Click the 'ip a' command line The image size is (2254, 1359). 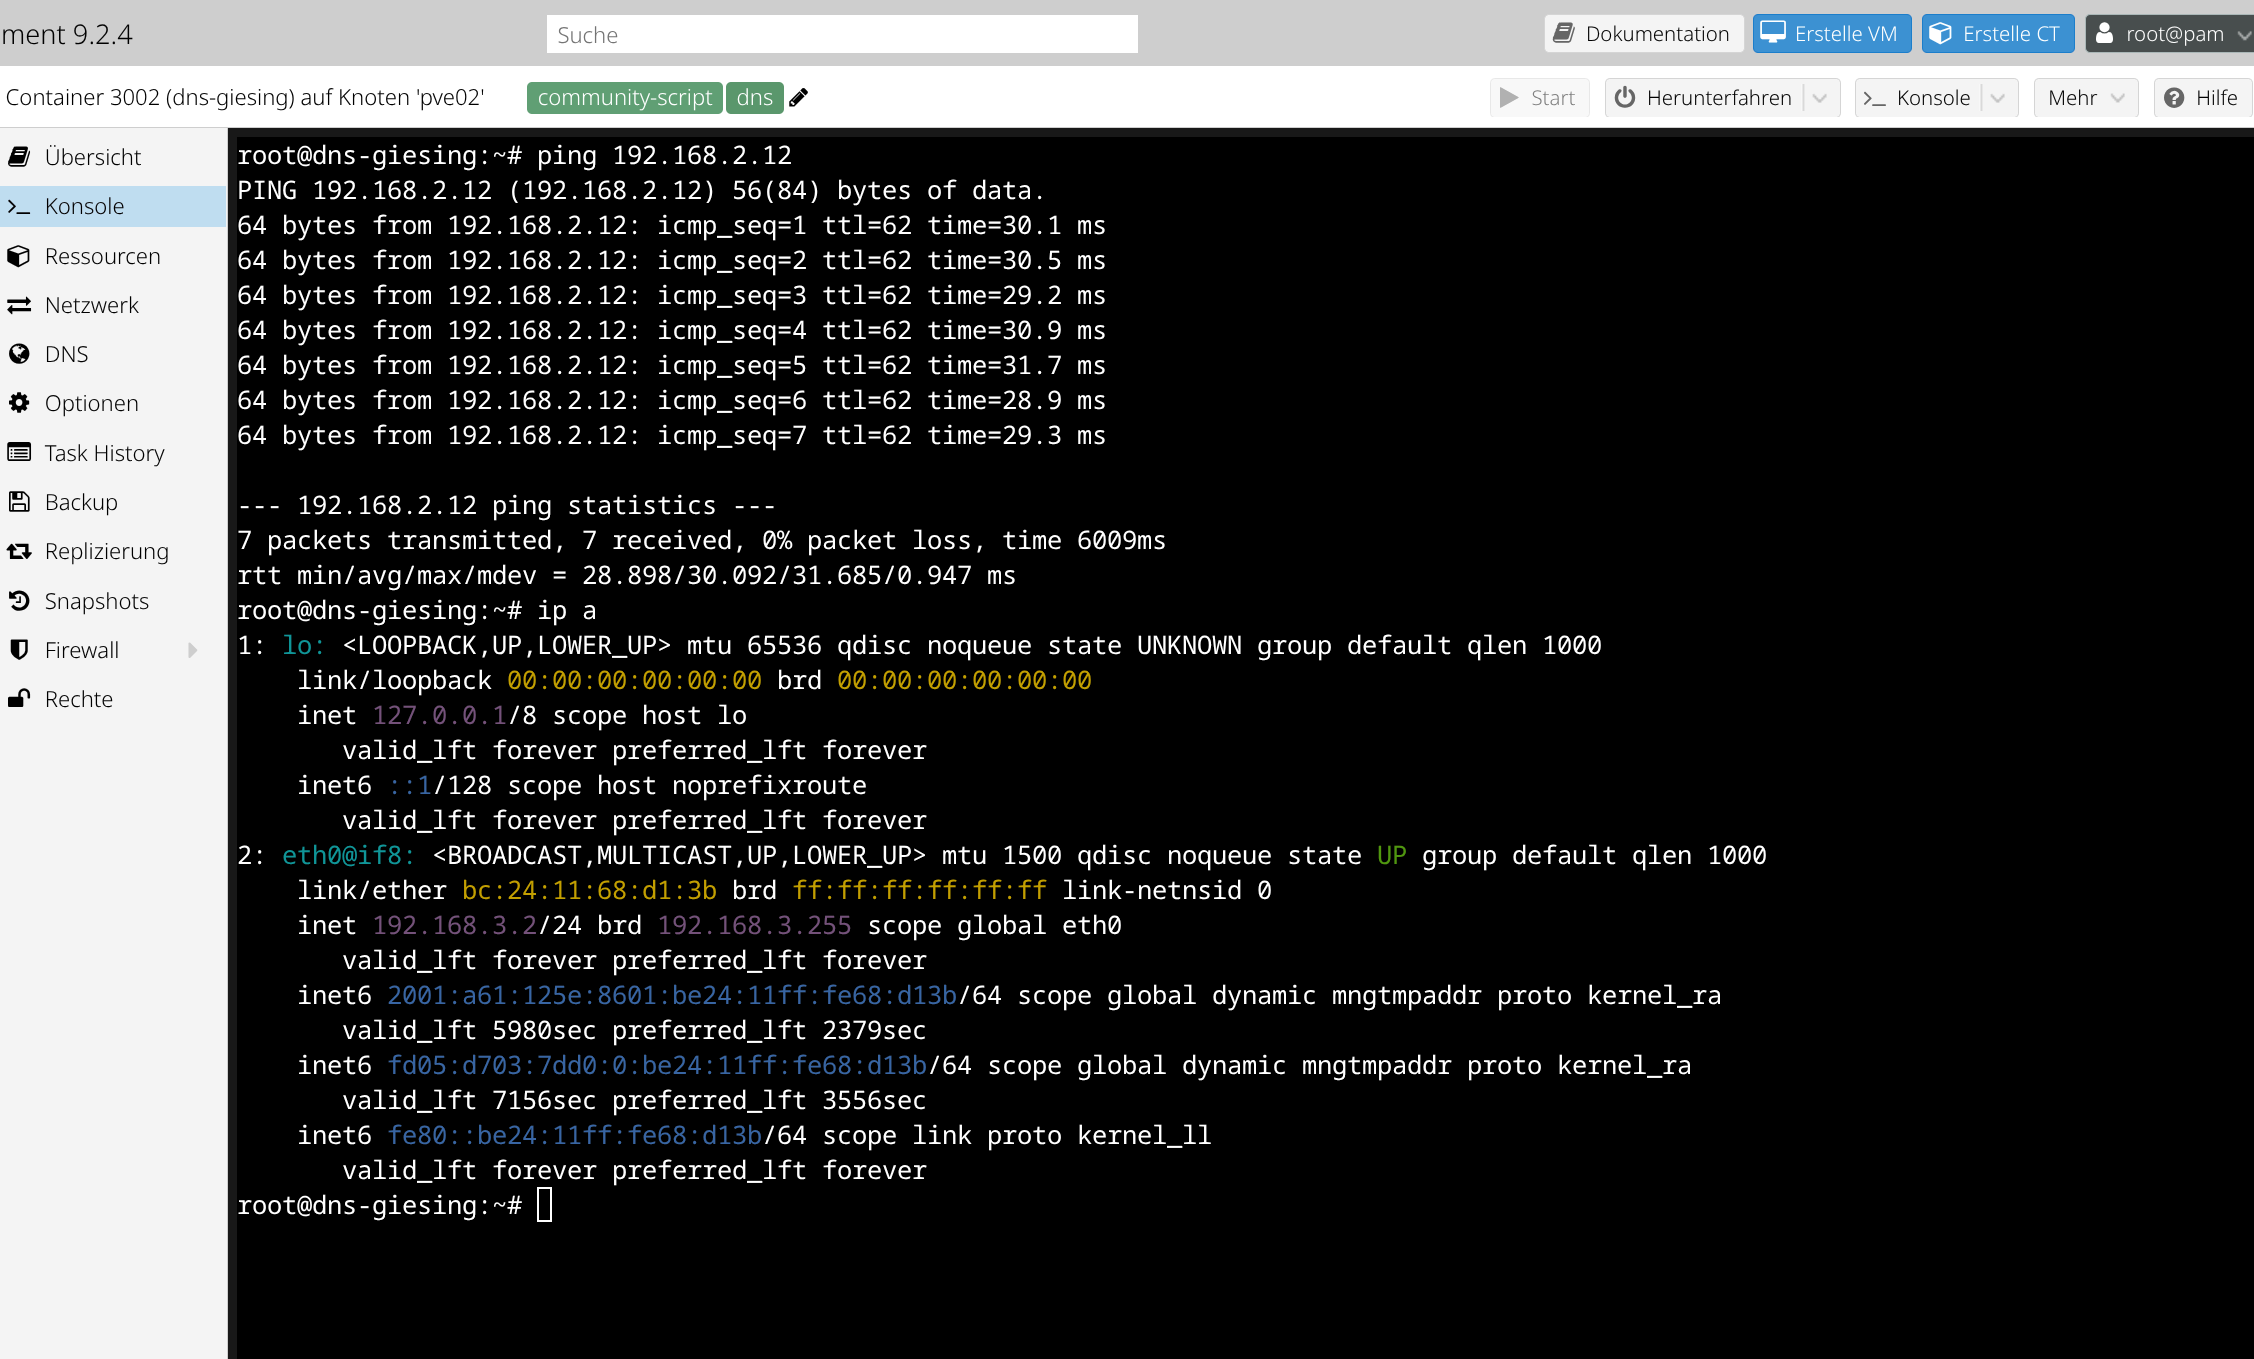click(416, 610)
